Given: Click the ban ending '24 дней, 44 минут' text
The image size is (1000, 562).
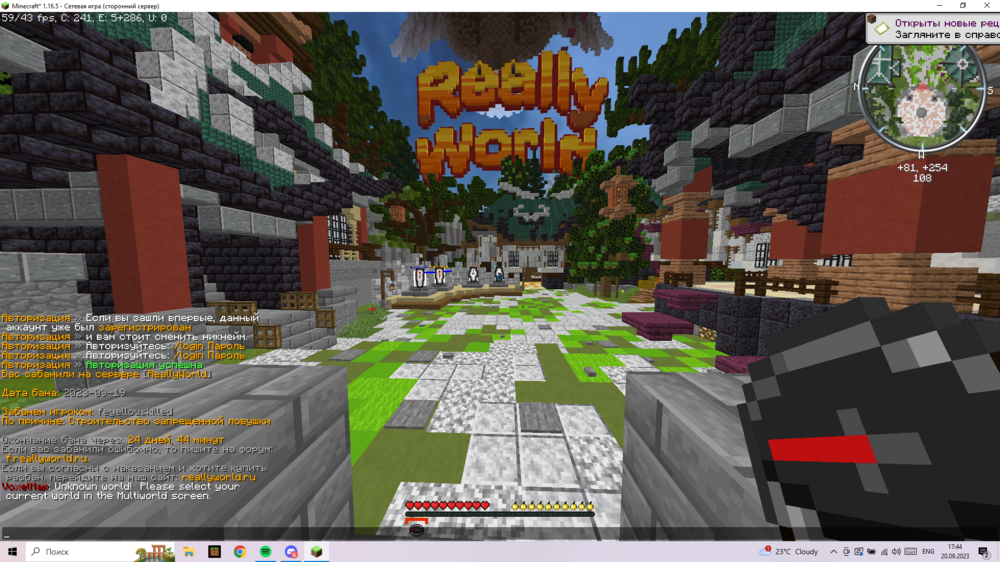Looking at the screenshot, I should [176, 440].
